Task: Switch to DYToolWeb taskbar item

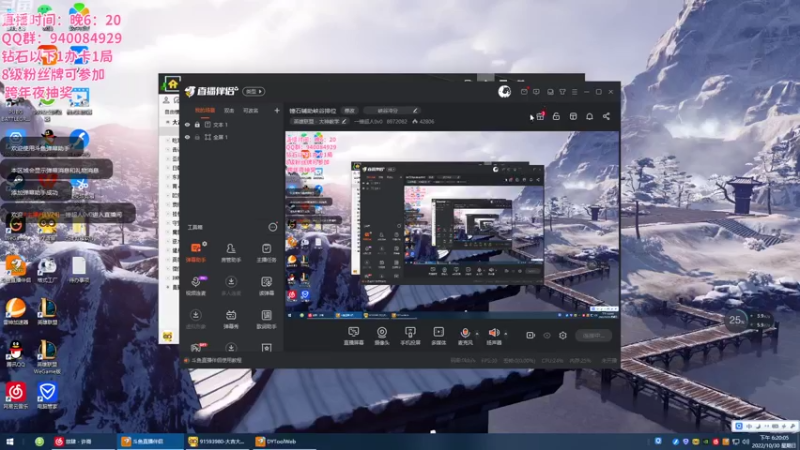Action: tap(281, 441)
